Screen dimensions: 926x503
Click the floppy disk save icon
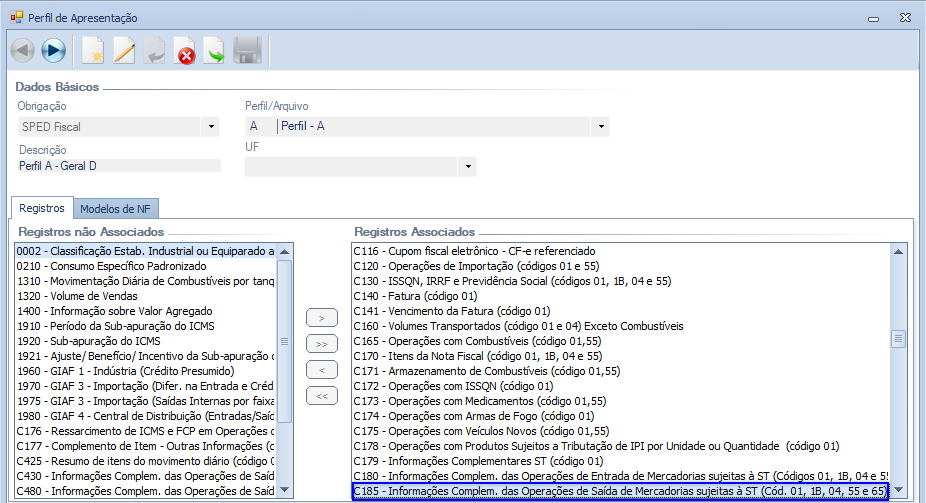pyautogui.click(x=247, y=50)
